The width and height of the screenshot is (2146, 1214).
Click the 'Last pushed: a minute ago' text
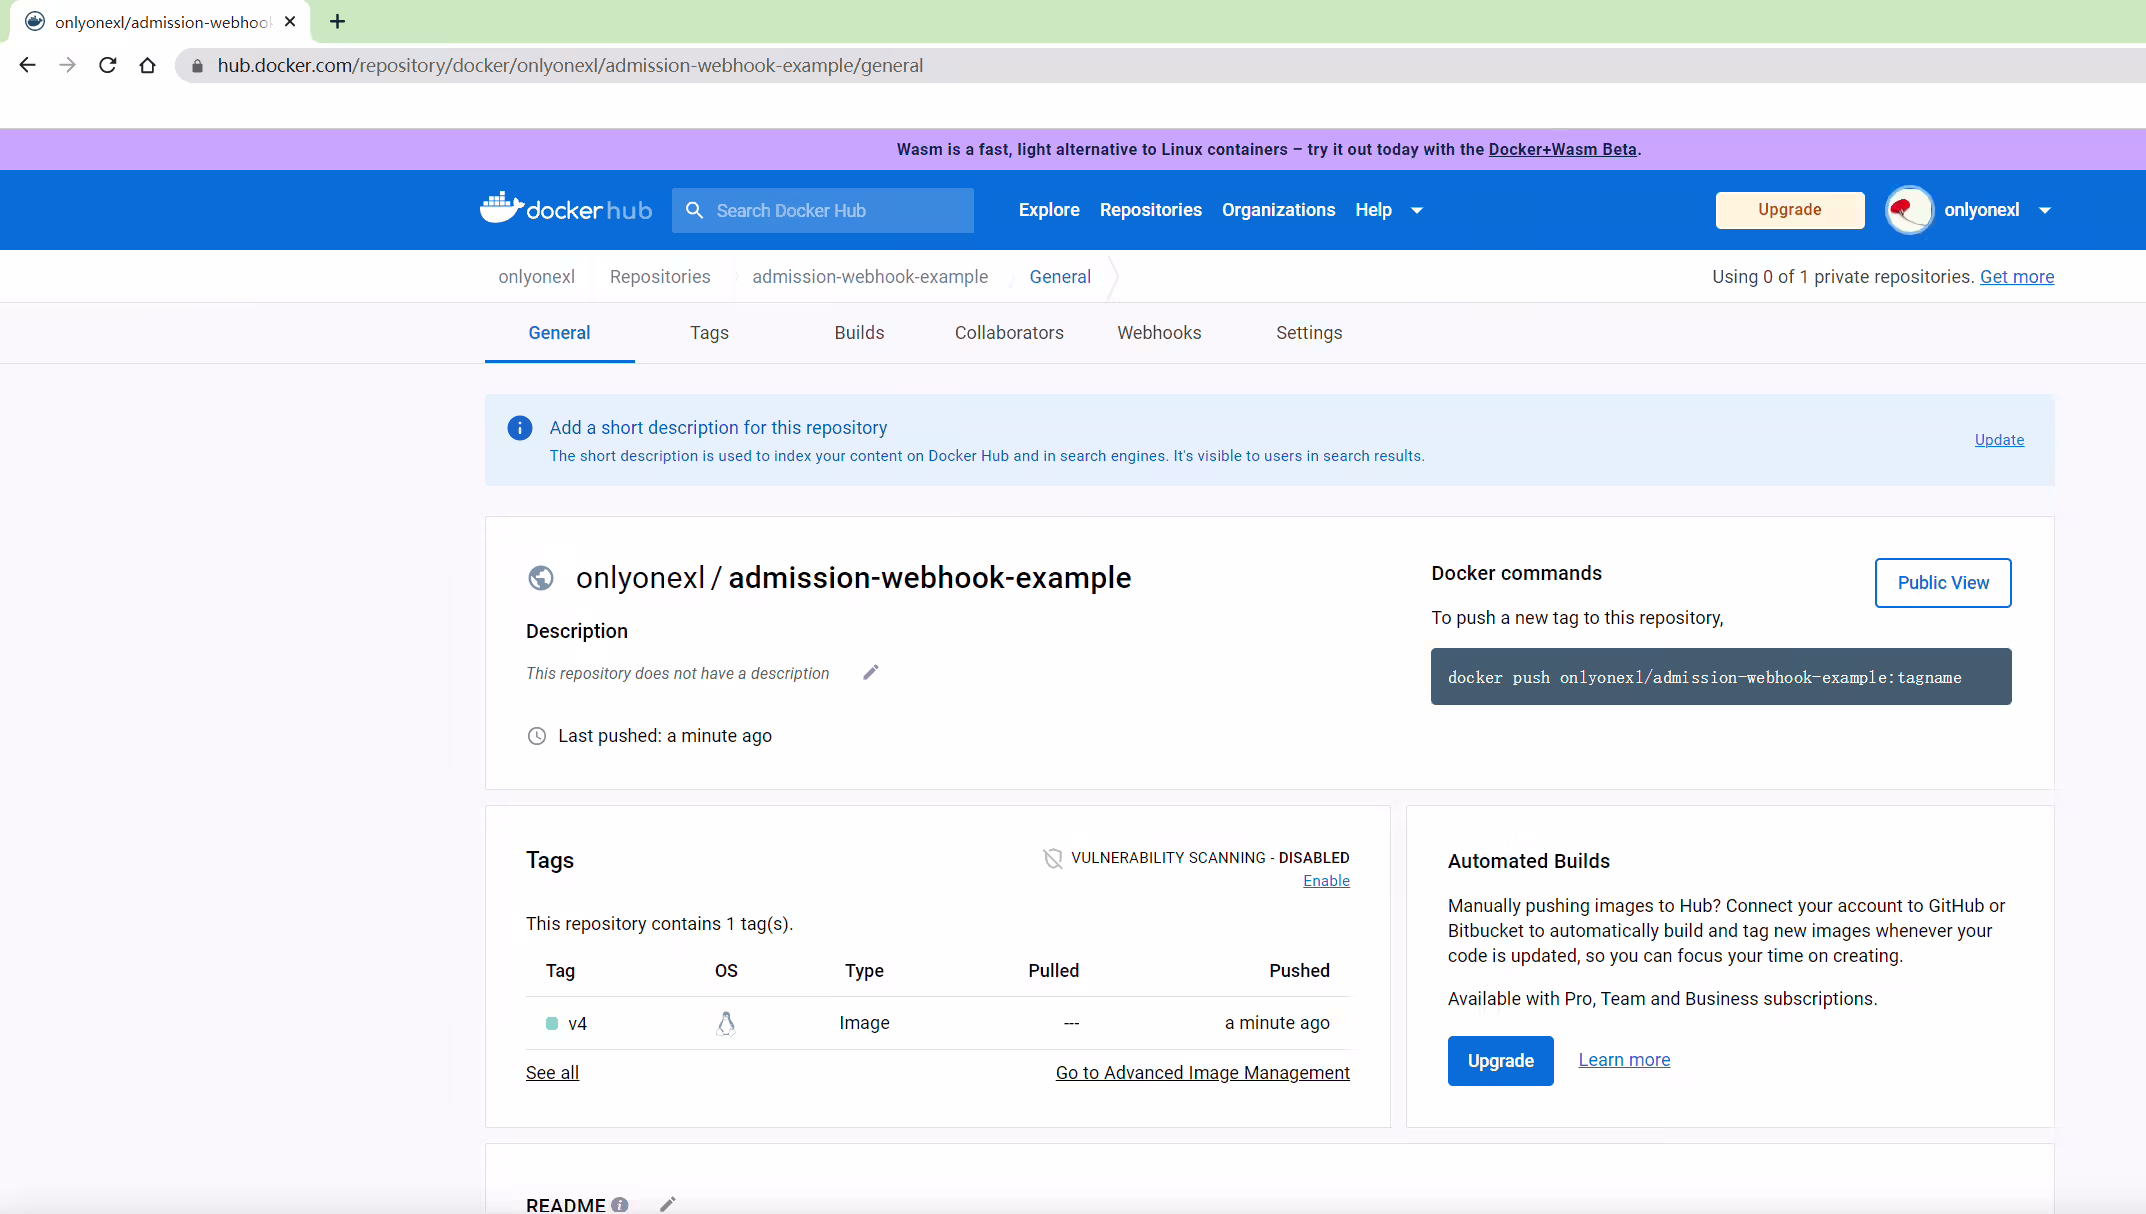665,736
